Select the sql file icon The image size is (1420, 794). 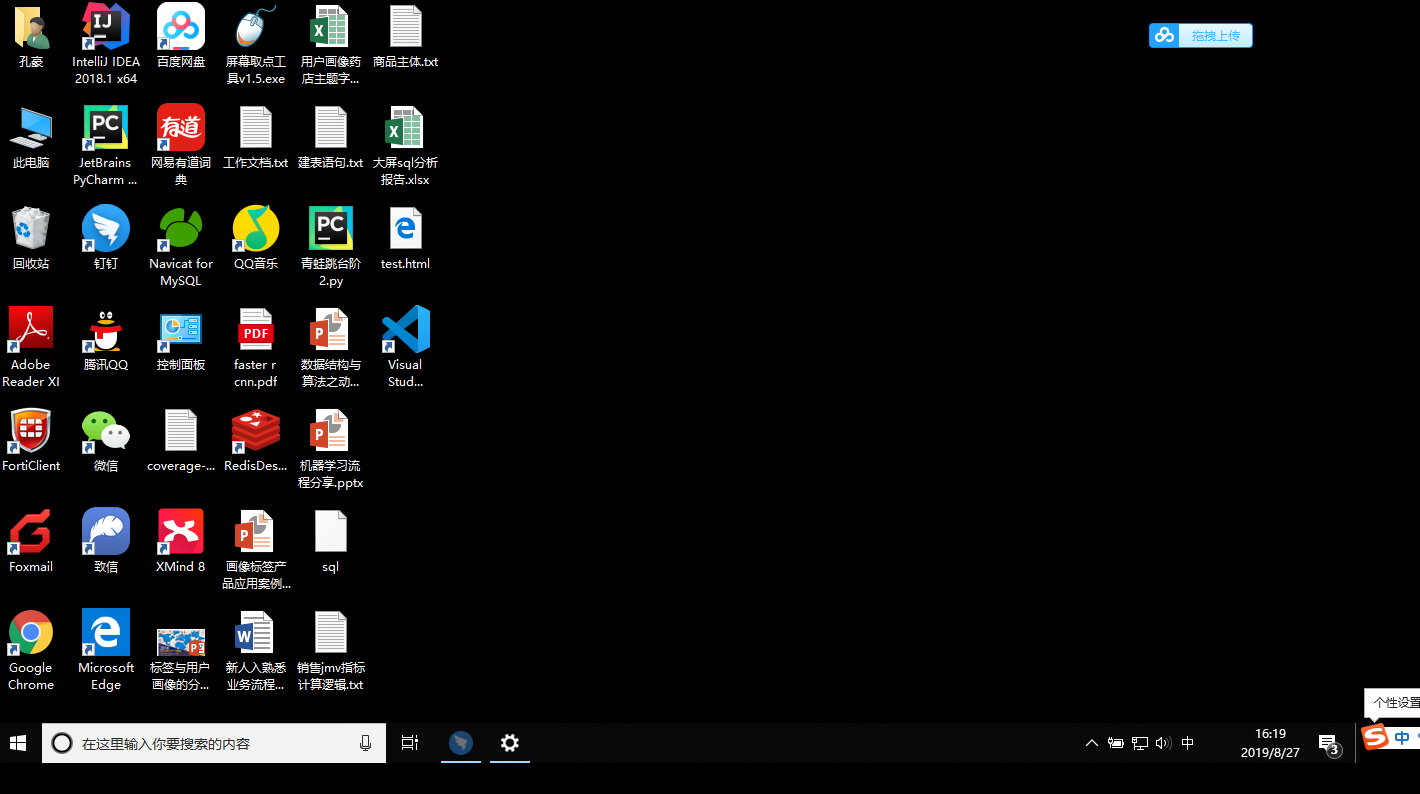(x=330, y=542)
